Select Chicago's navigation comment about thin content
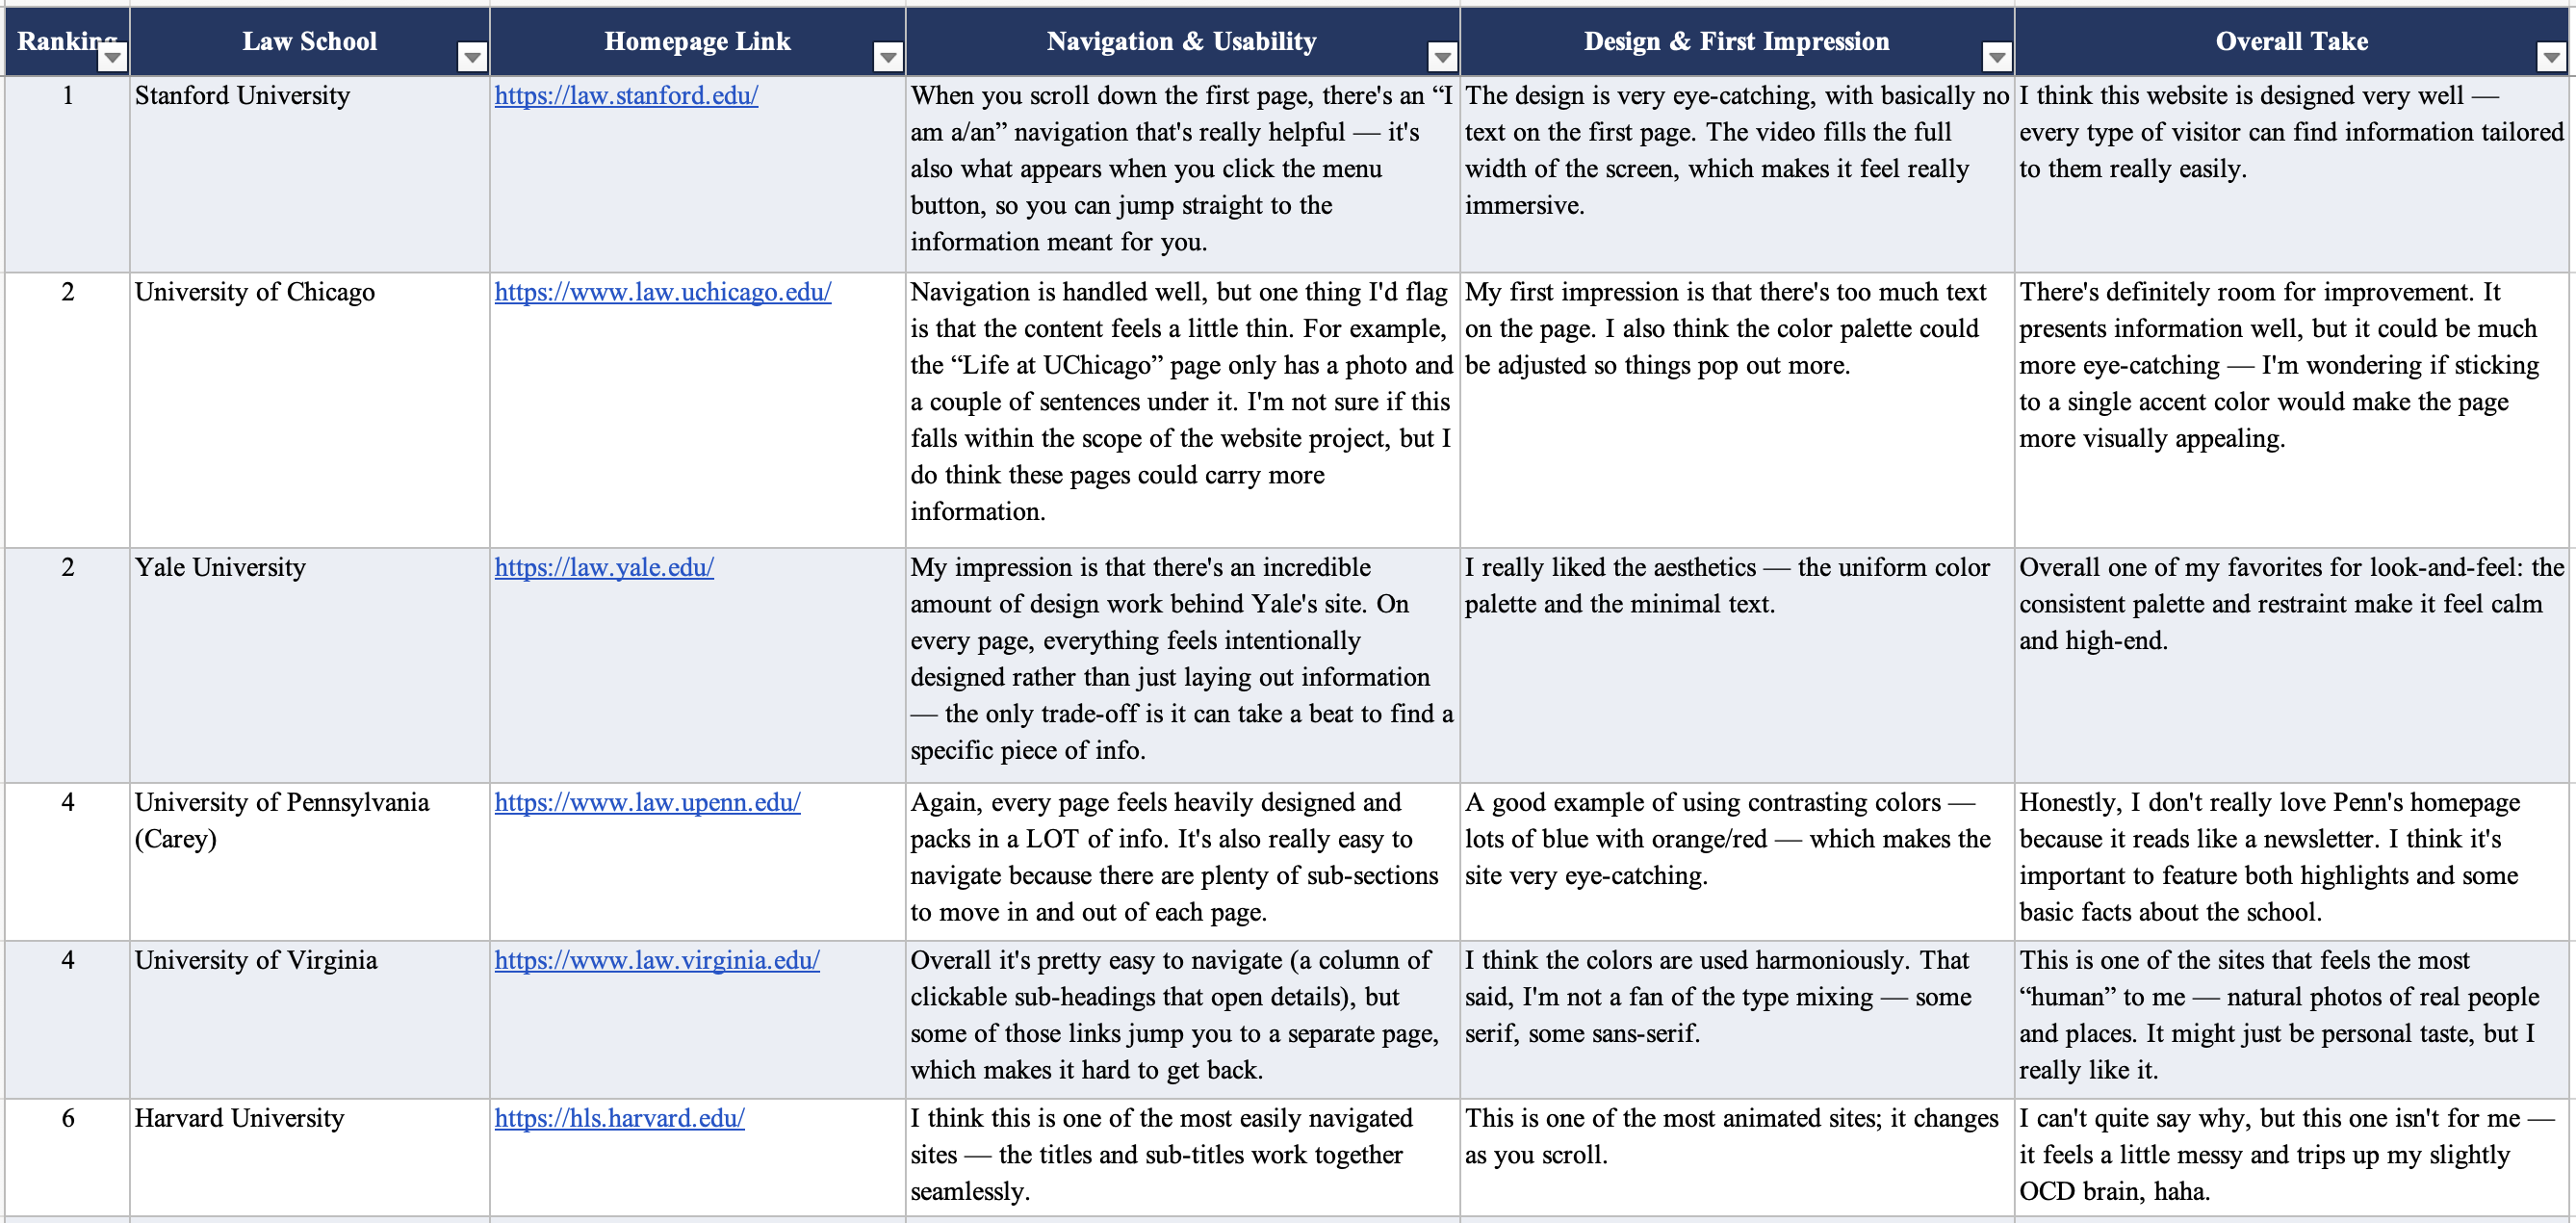2576x1223 pixels. coord(1182,410)
